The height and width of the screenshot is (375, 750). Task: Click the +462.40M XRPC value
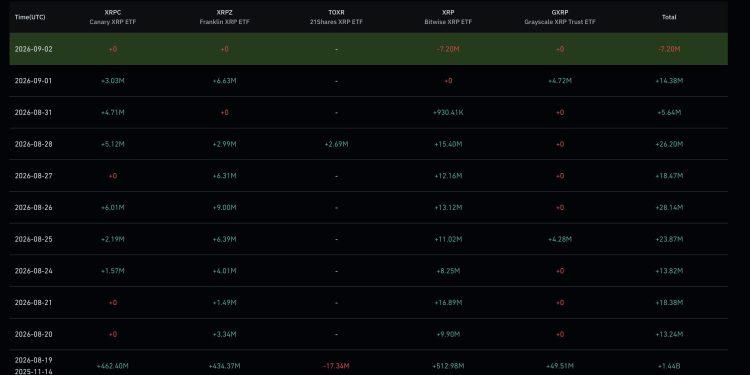pyautogui.click(x=112, y=366)
